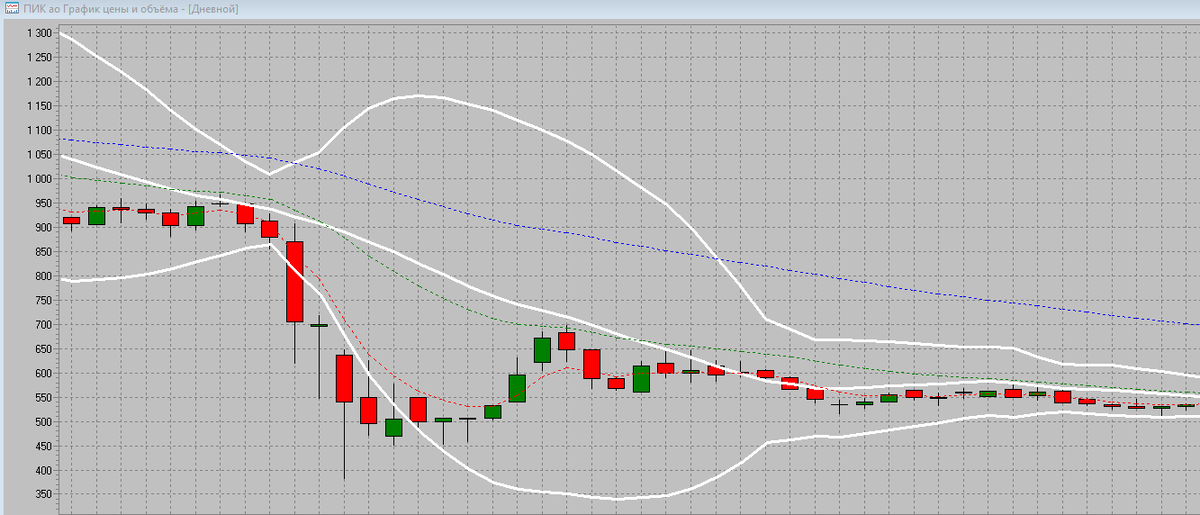Click the chart window icon in title bar
Viewport: 1200px width, 515px height.
point(12,8)
